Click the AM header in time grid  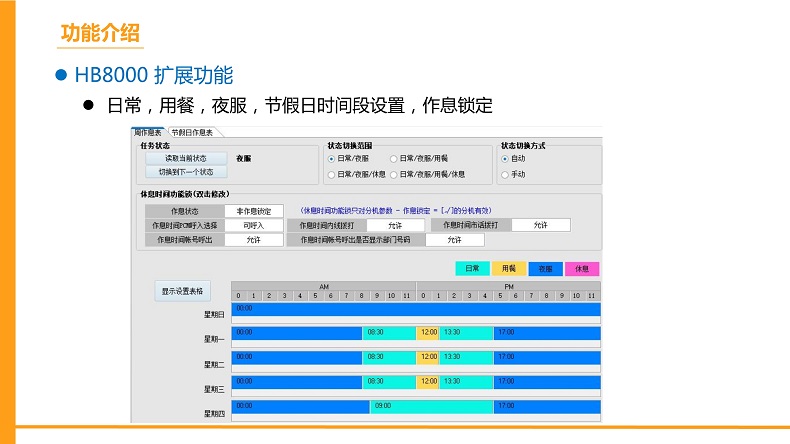[x=324, y=286]
